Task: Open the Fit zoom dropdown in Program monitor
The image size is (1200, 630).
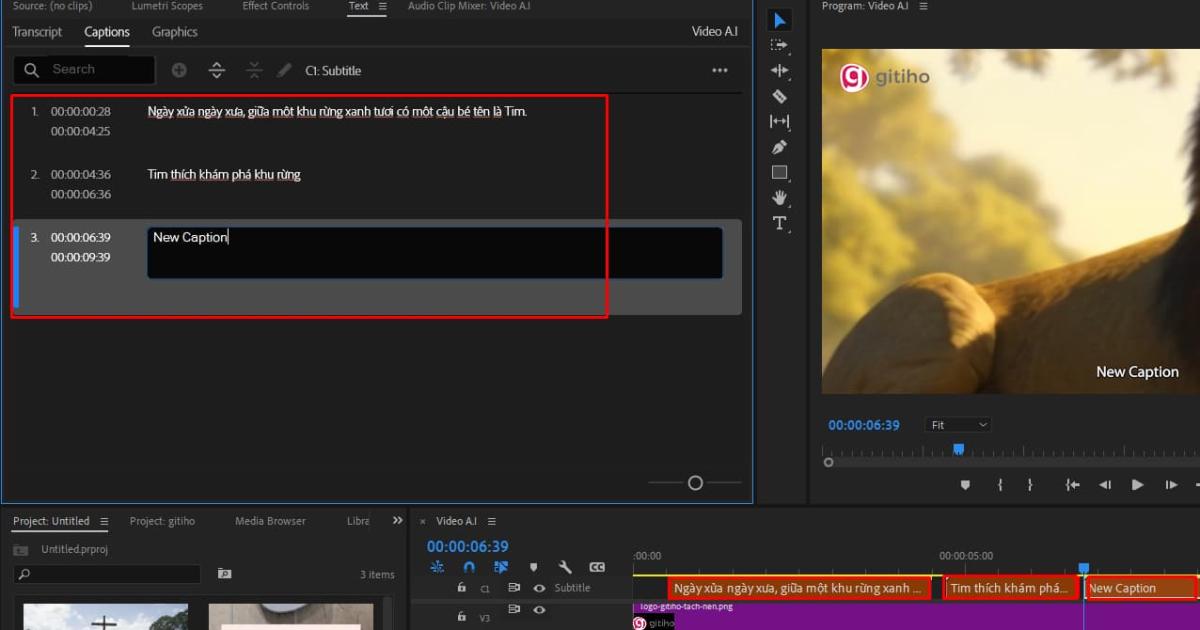Action: [957, 424]
